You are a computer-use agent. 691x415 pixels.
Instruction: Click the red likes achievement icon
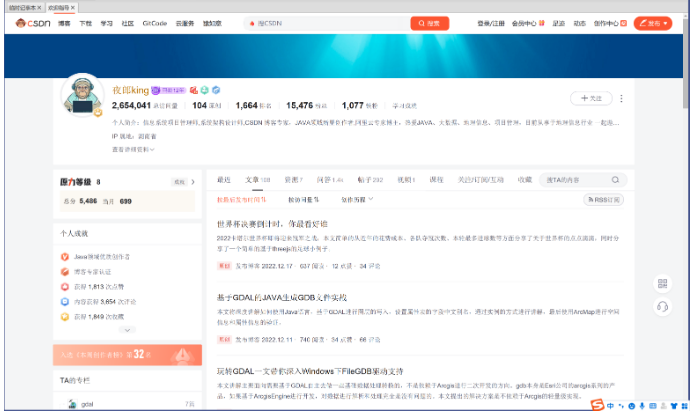point(65,286)
